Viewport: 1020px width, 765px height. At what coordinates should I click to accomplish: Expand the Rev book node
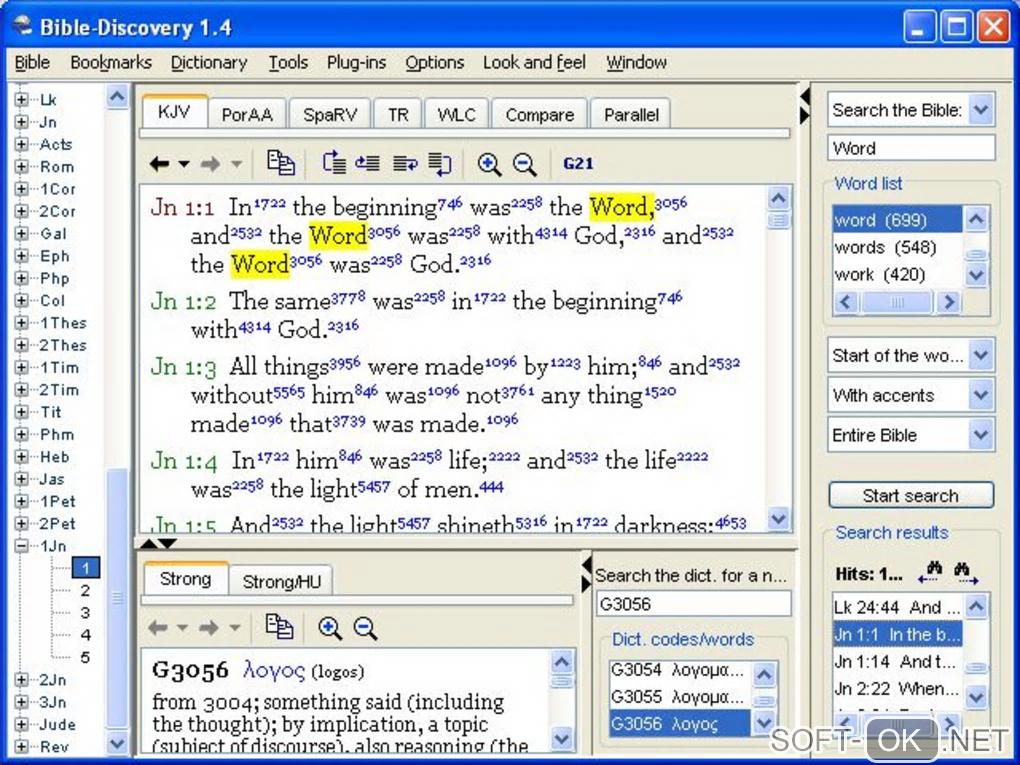click(x=21, y=746)
